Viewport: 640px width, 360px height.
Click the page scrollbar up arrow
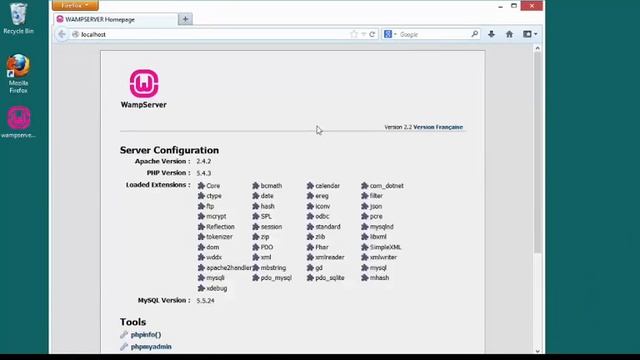(x=538, y=48)
